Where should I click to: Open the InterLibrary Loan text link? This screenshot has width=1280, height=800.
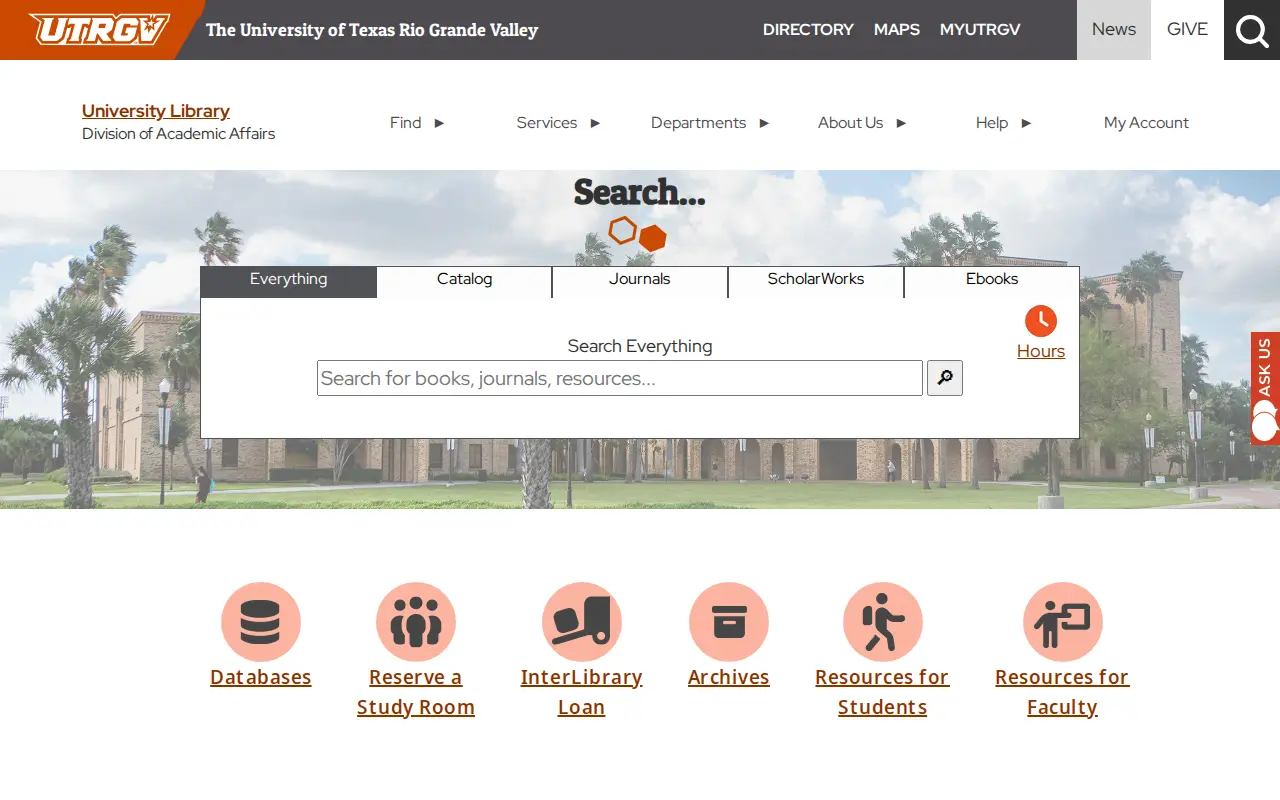click(x=582, y=692)
